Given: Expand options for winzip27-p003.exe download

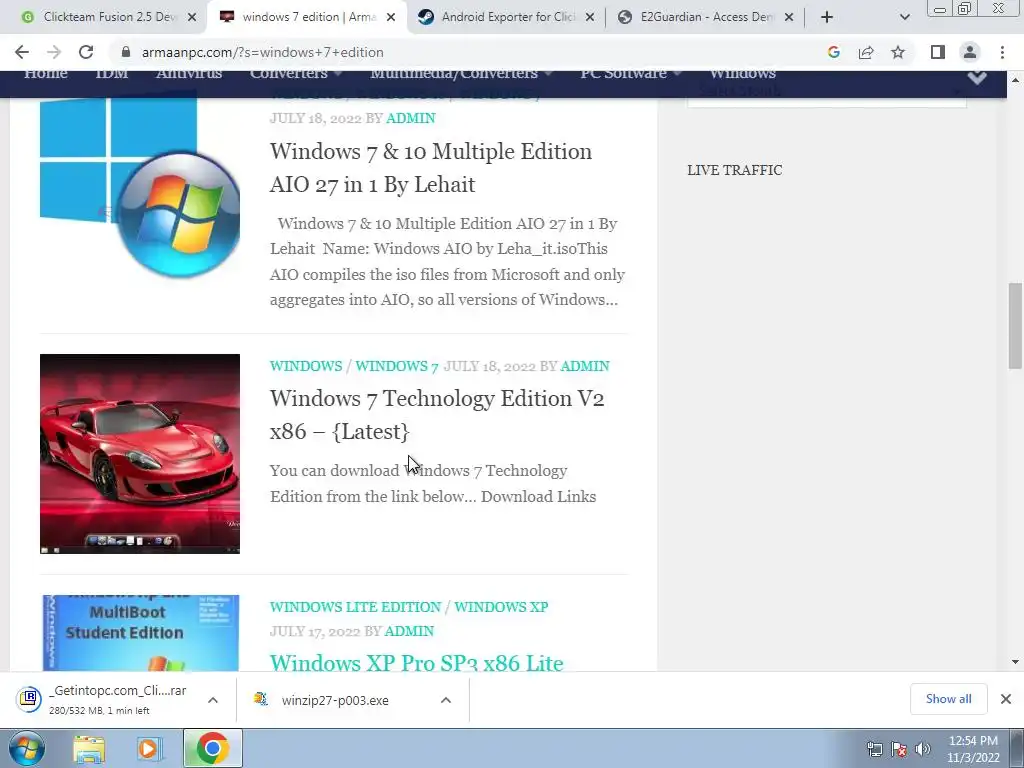Looking at the screenshot, I should [446, 700].
